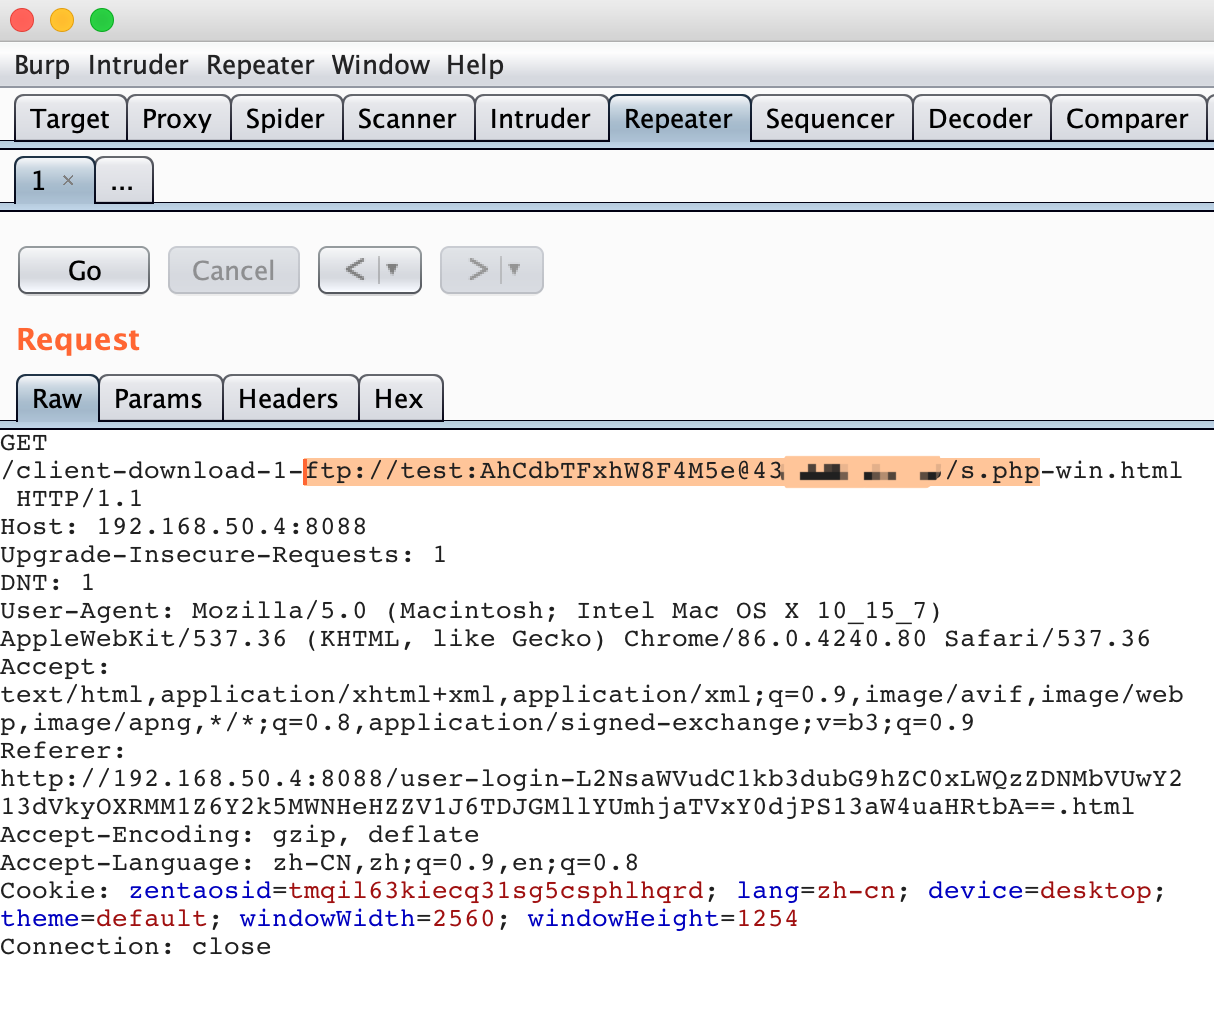Select the Raw request view tab
The image size is (1214, 1014).
[x=57, y=399]
